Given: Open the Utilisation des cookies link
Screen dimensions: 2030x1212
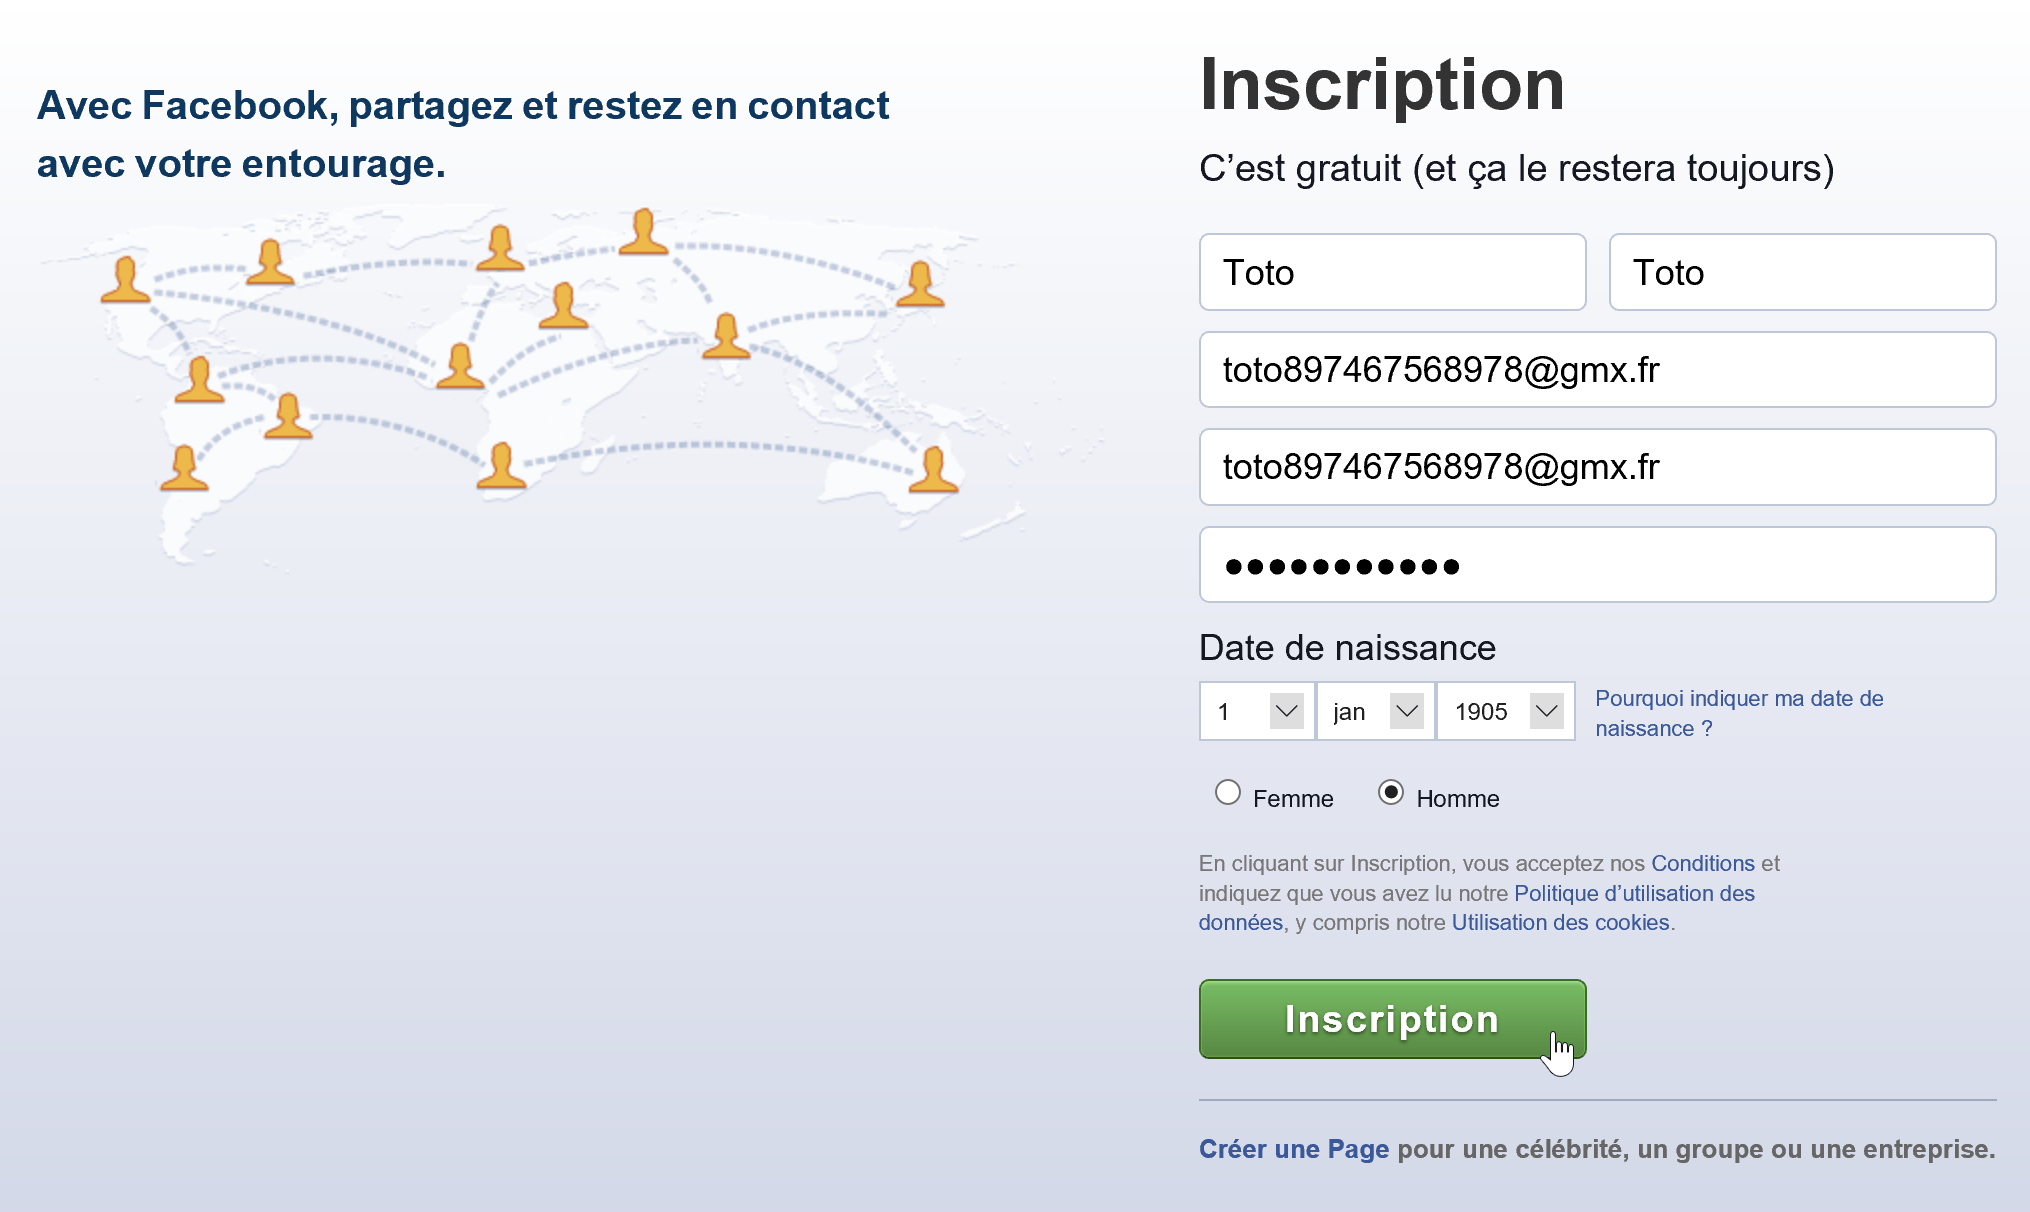Looking at the screenshot, I should pyautogui.click(x=1560, y=922).
